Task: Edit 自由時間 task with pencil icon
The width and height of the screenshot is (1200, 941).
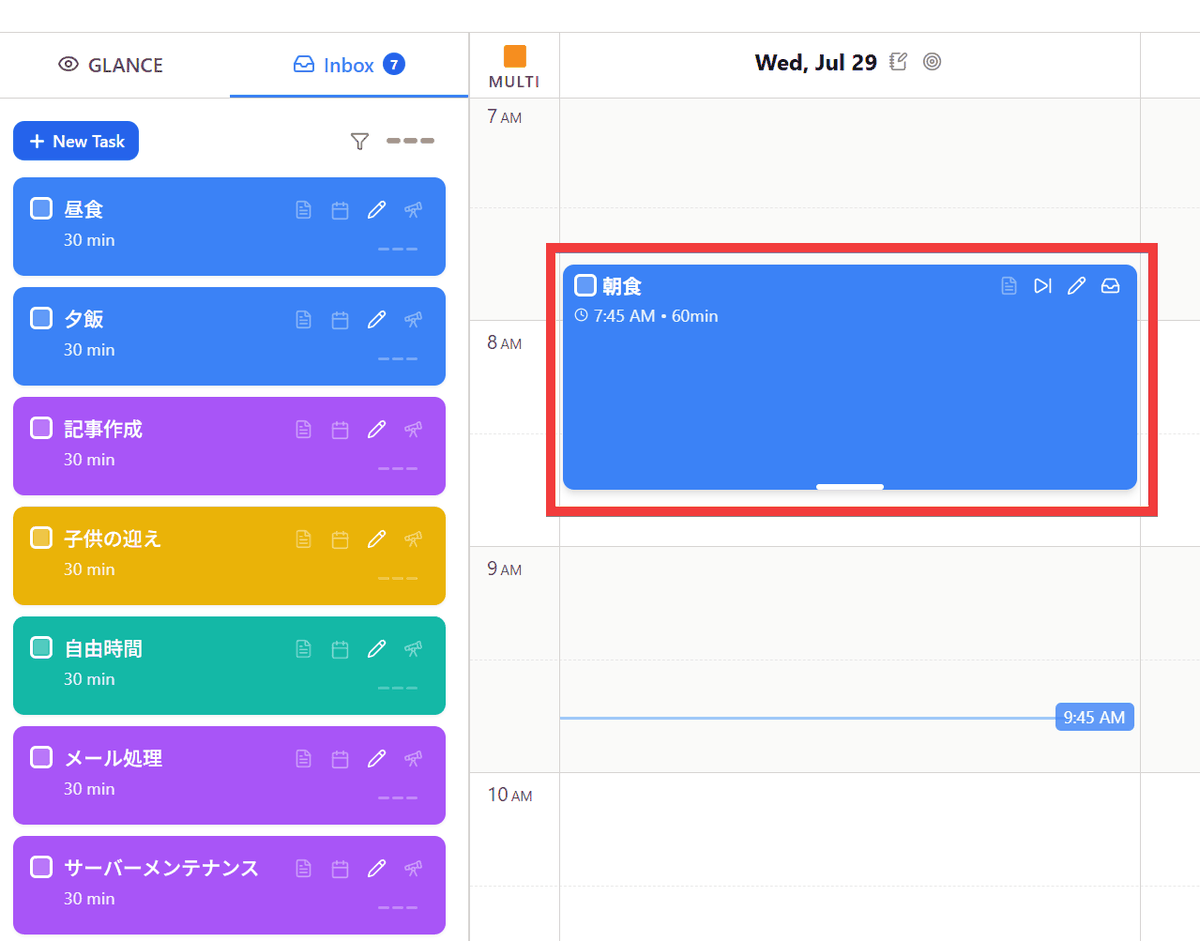Action: [x=376, y=649]
